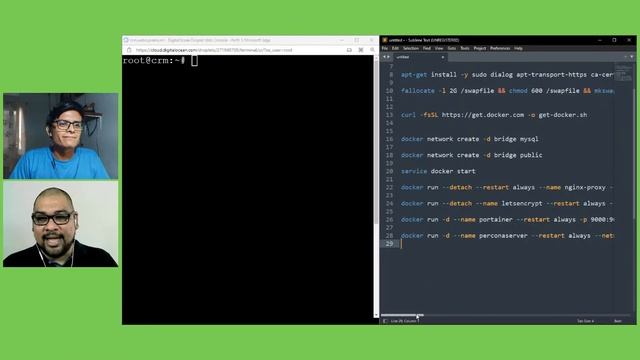Image resolution: width=640 pixels, height=360 pixels.
Task: Click the docker network create bridge mysql line
Action: [x=470, y=139]
